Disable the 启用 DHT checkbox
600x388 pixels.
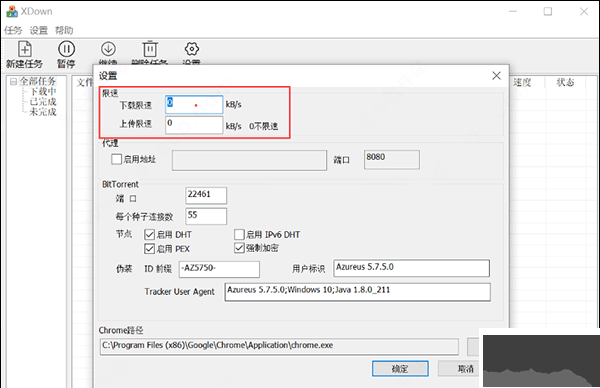coord(149,234)
